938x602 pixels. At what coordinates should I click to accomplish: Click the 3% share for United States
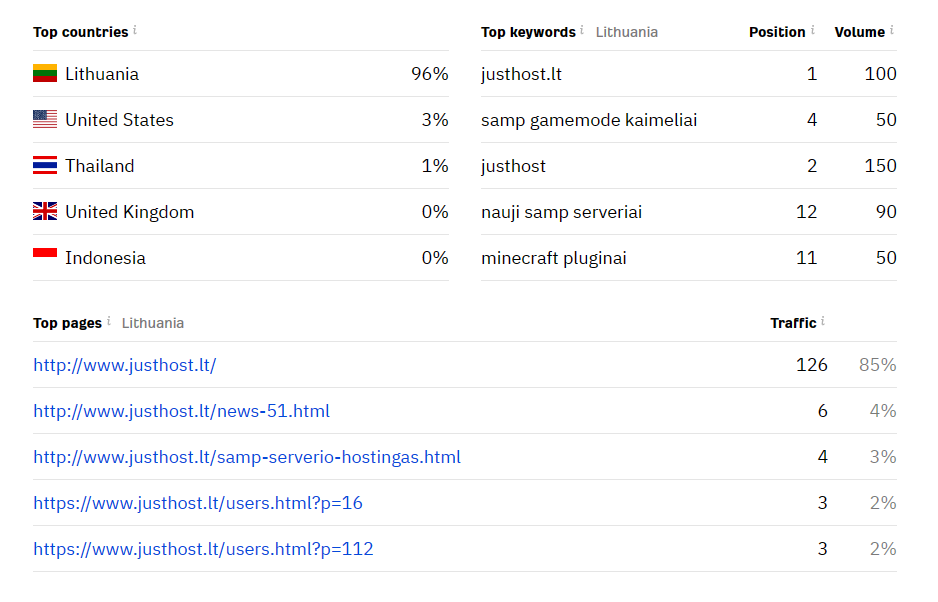(435, 120)
